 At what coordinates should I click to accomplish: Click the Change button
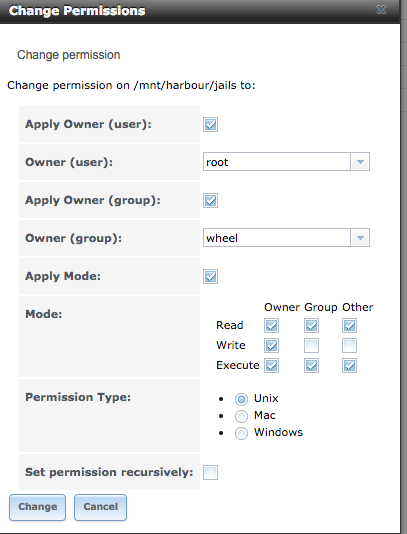[37, 507]
